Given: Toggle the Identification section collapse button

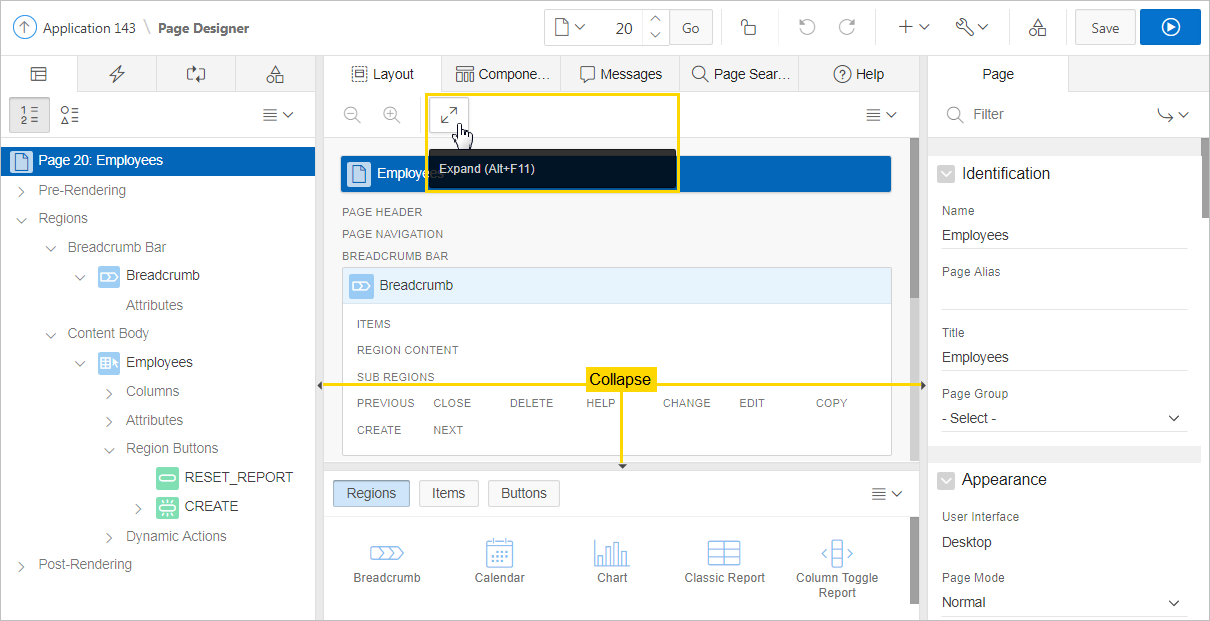Looking at the screenshot, I should tap(946, 174).
